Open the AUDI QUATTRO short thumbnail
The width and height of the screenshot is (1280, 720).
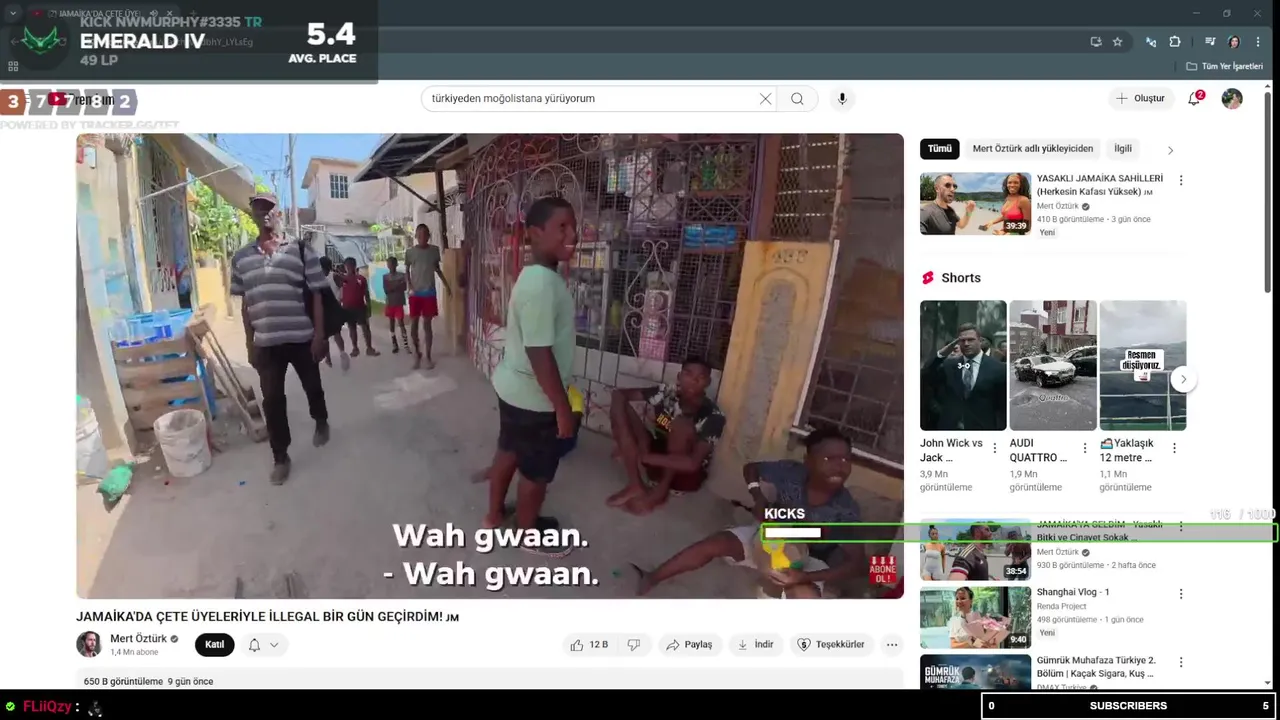[x=1053, y=365]
